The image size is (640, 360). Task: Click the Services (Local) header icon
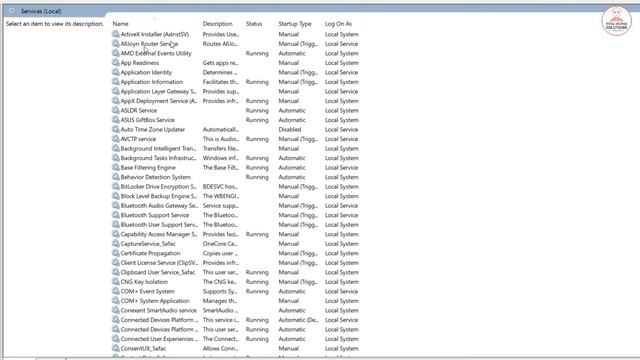[x=12, y=11]
